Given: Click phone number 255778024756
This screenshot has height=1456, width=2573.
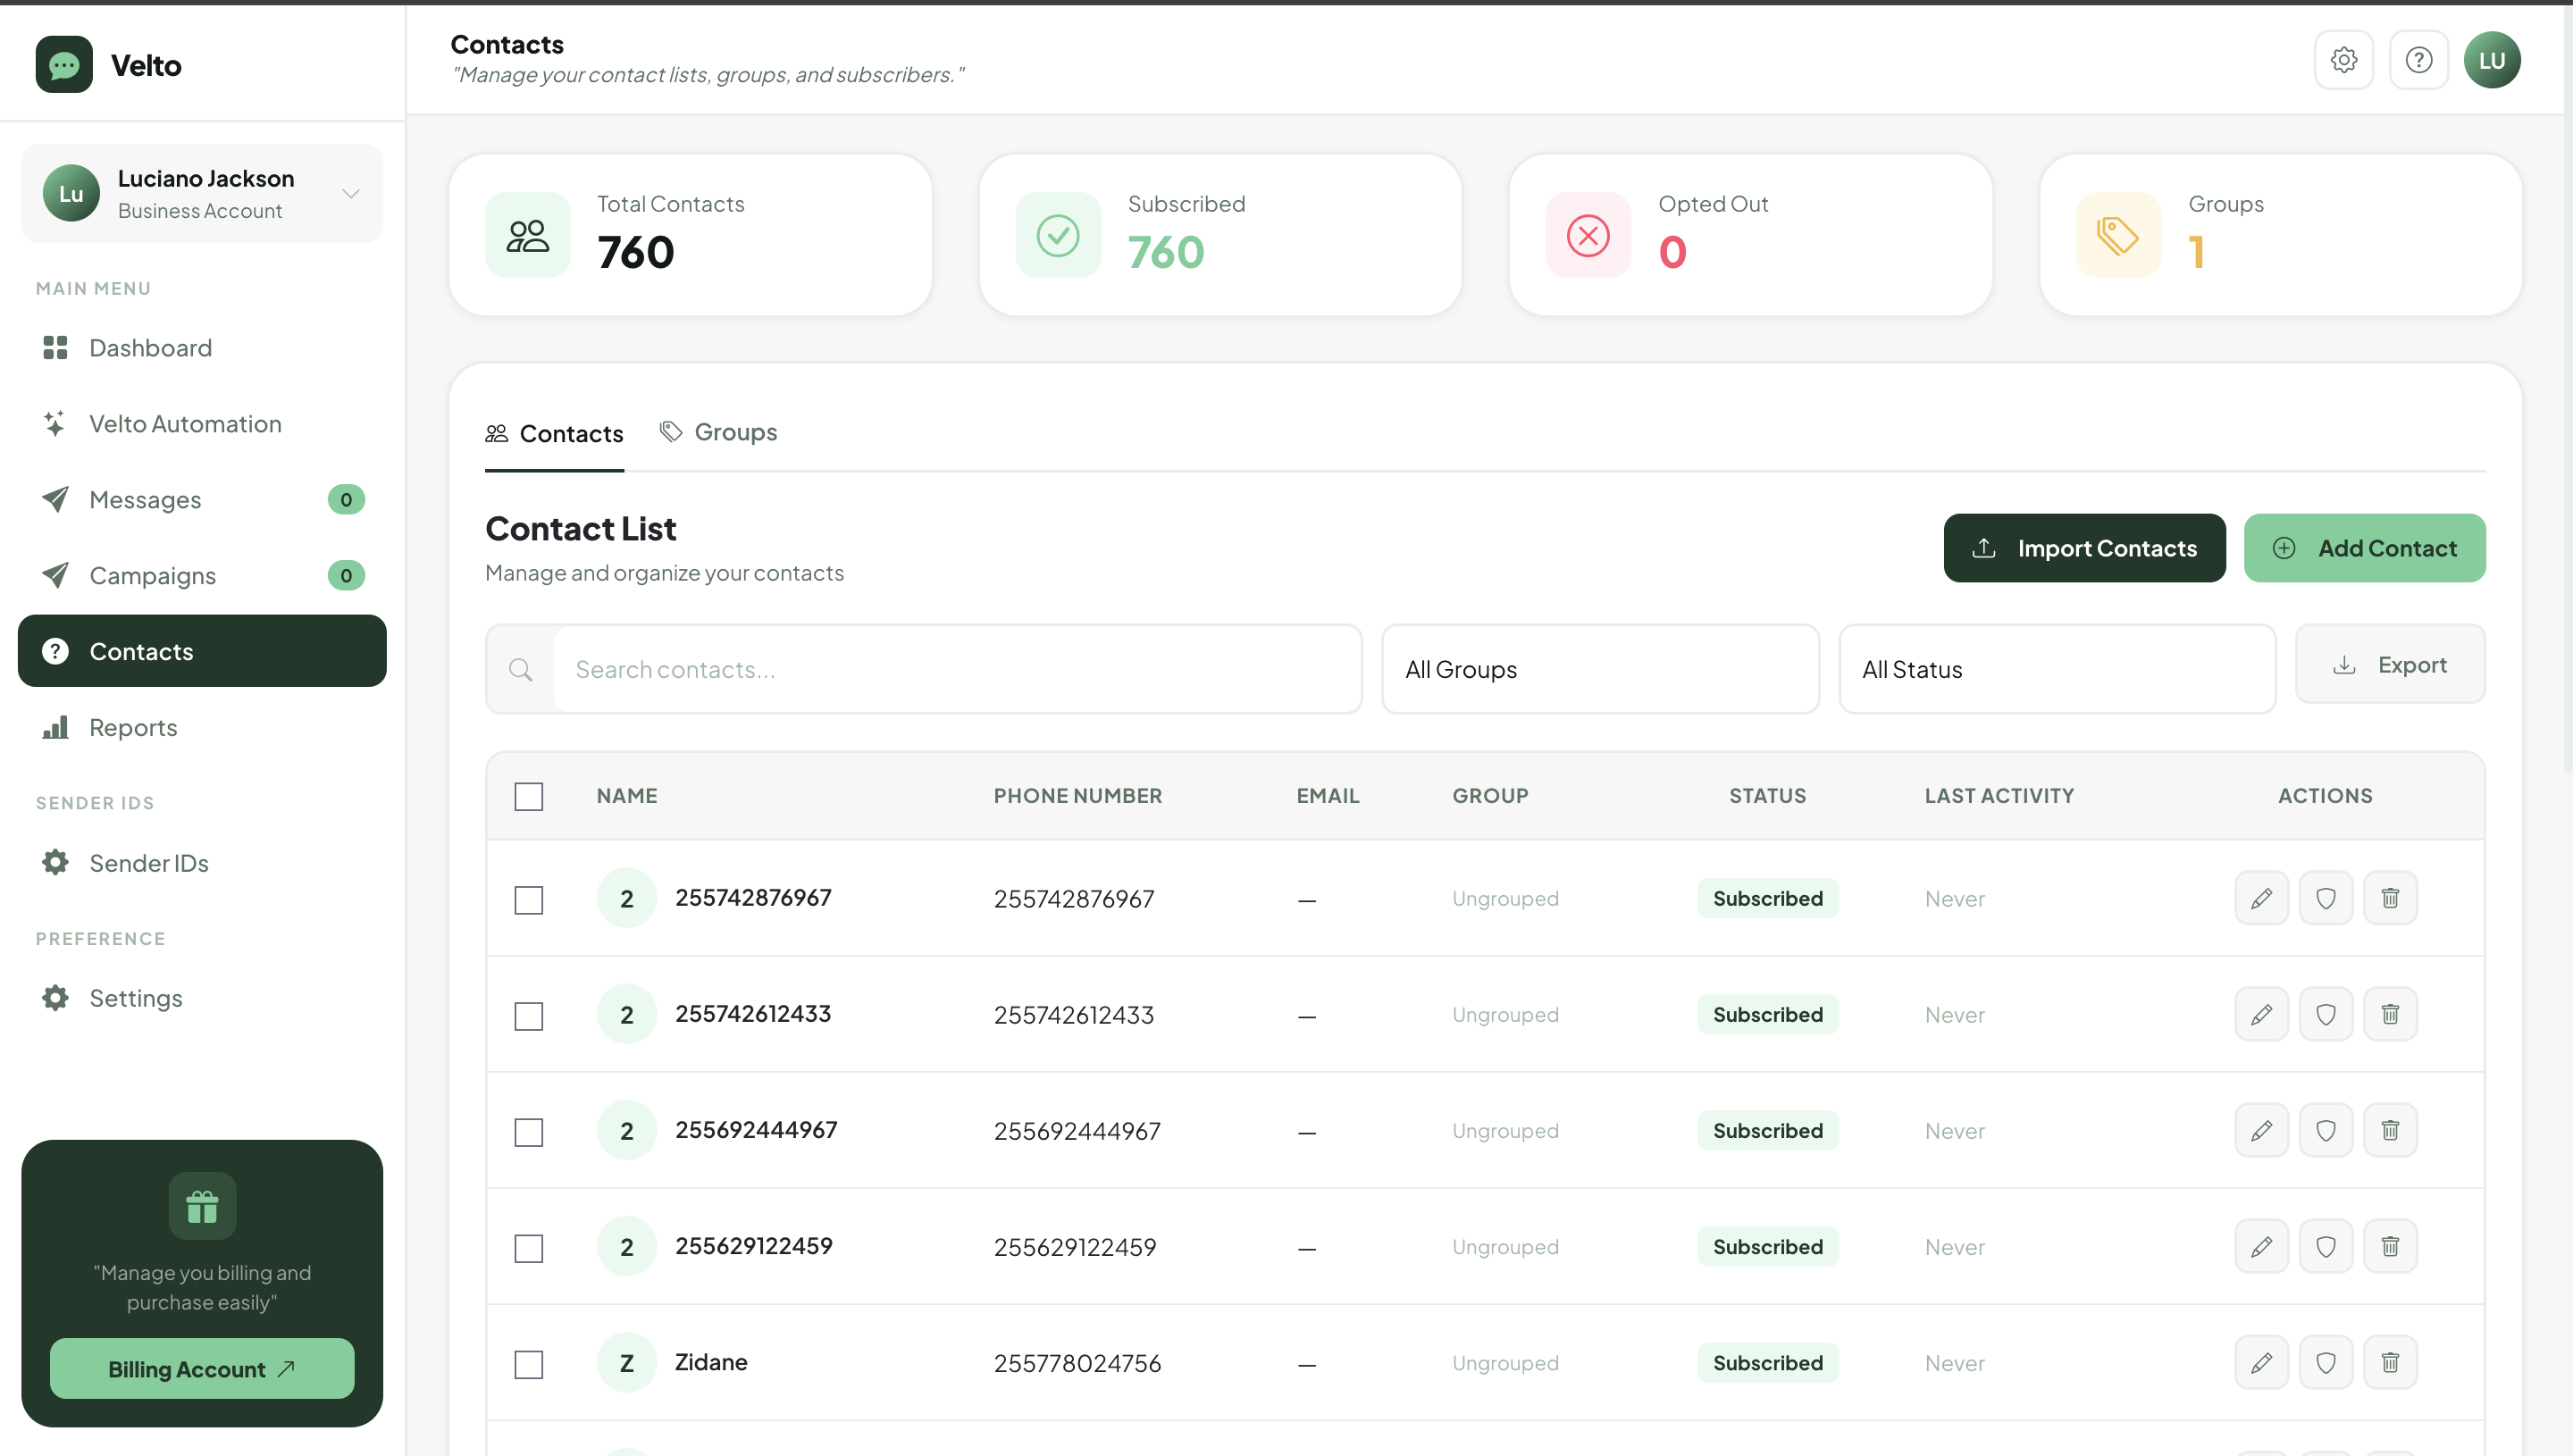Looking at the screenshot, I should [x=1077, y=1363].
